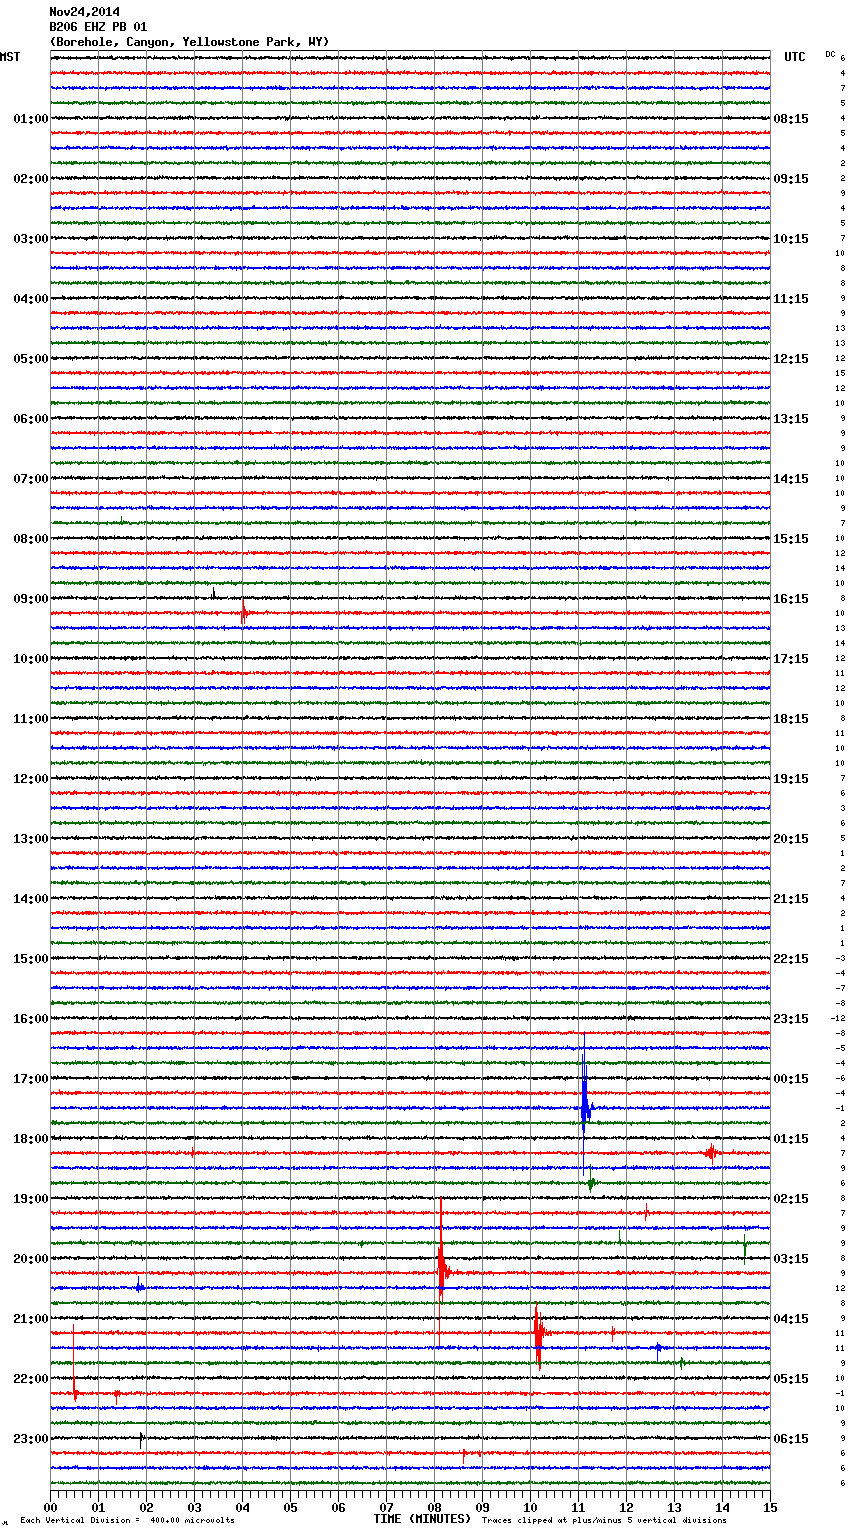Click the UTC time label '04:15'

(x=791, y=1319)
